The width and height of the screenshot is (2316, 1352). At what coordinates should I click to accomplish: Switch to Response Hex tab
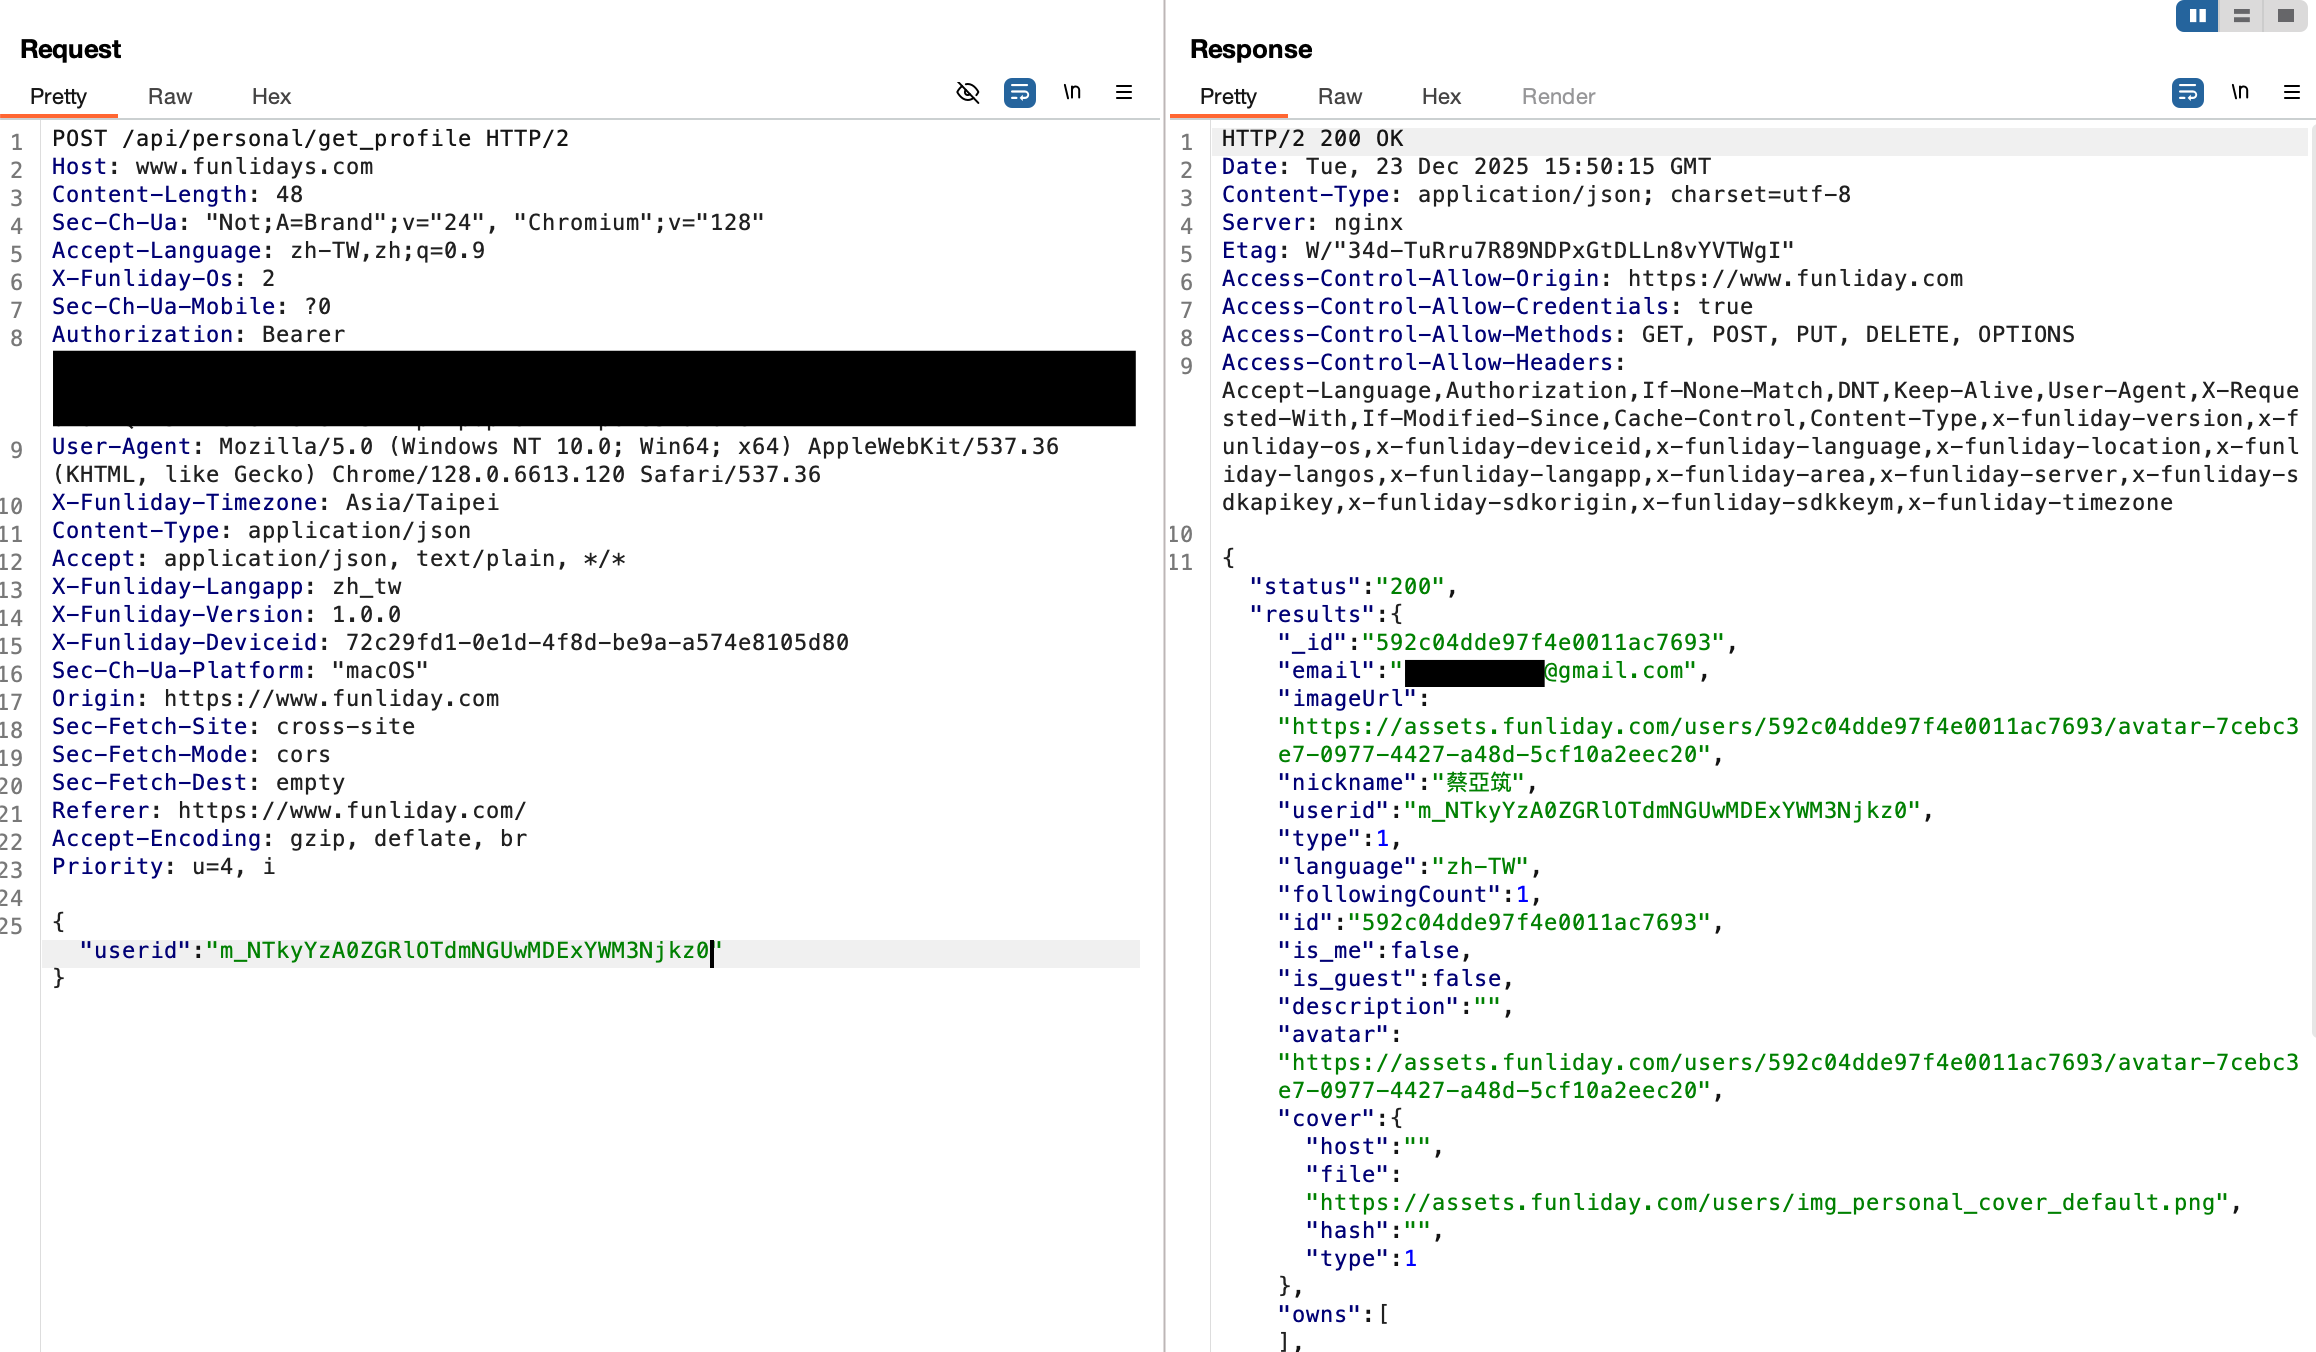(1441, 96)
